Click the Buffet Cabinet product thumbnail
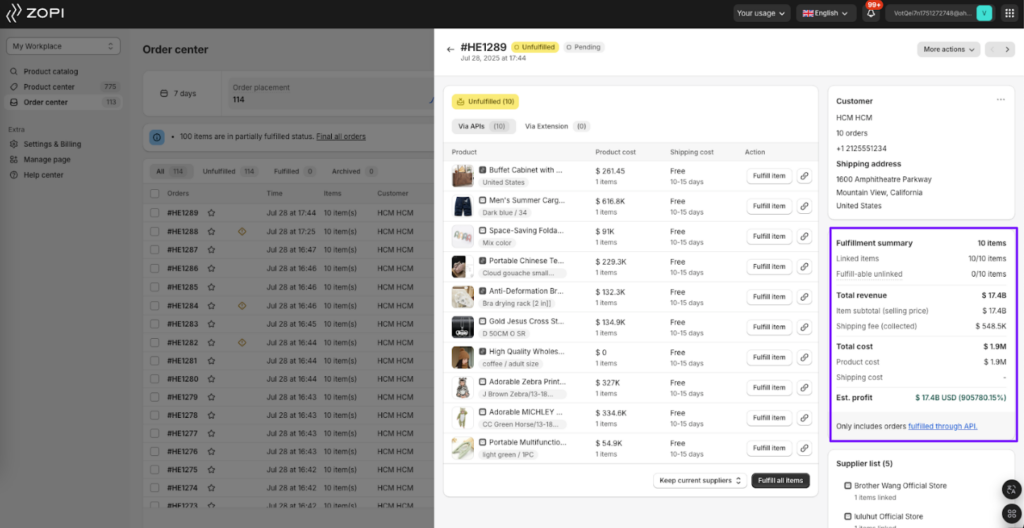Screen dimensions: 1024x528 point(462,176)
